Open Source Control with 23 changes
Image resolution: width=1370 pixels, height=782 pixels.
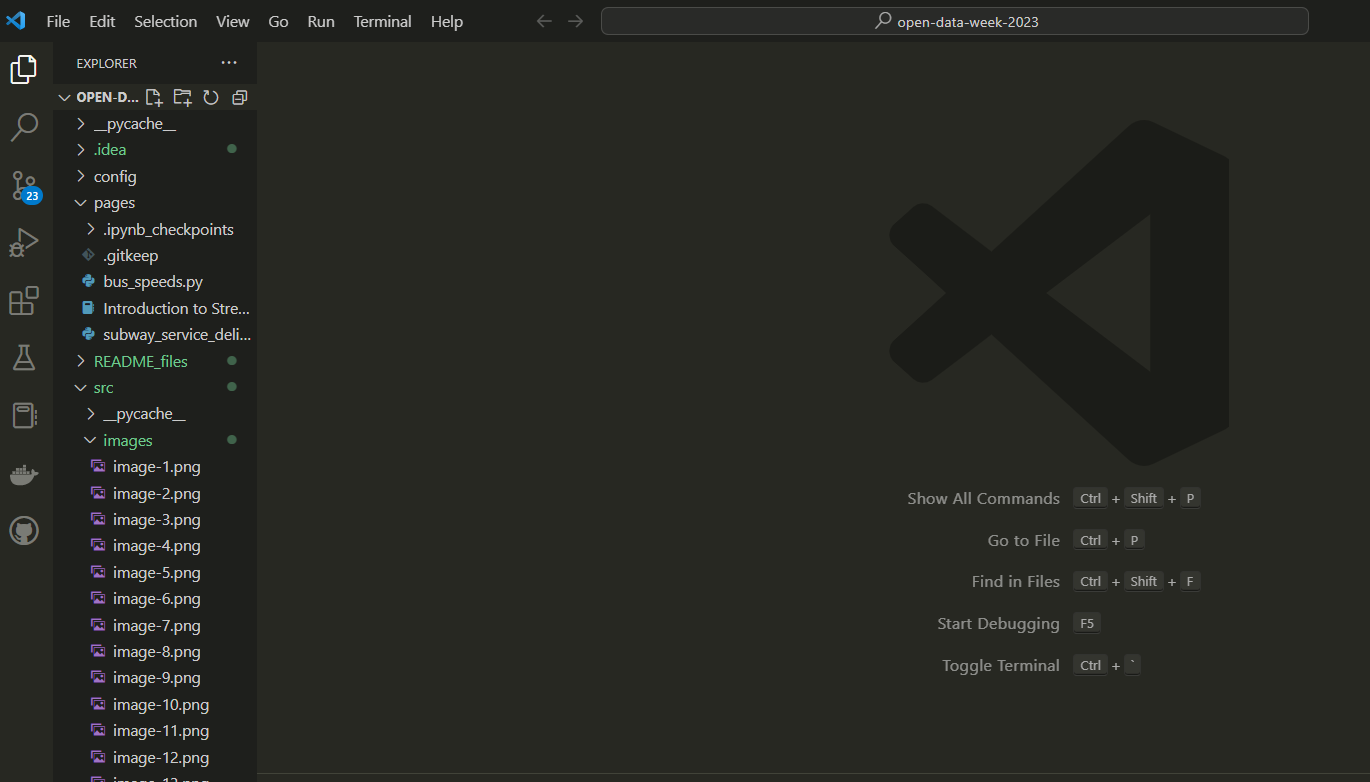24,186
